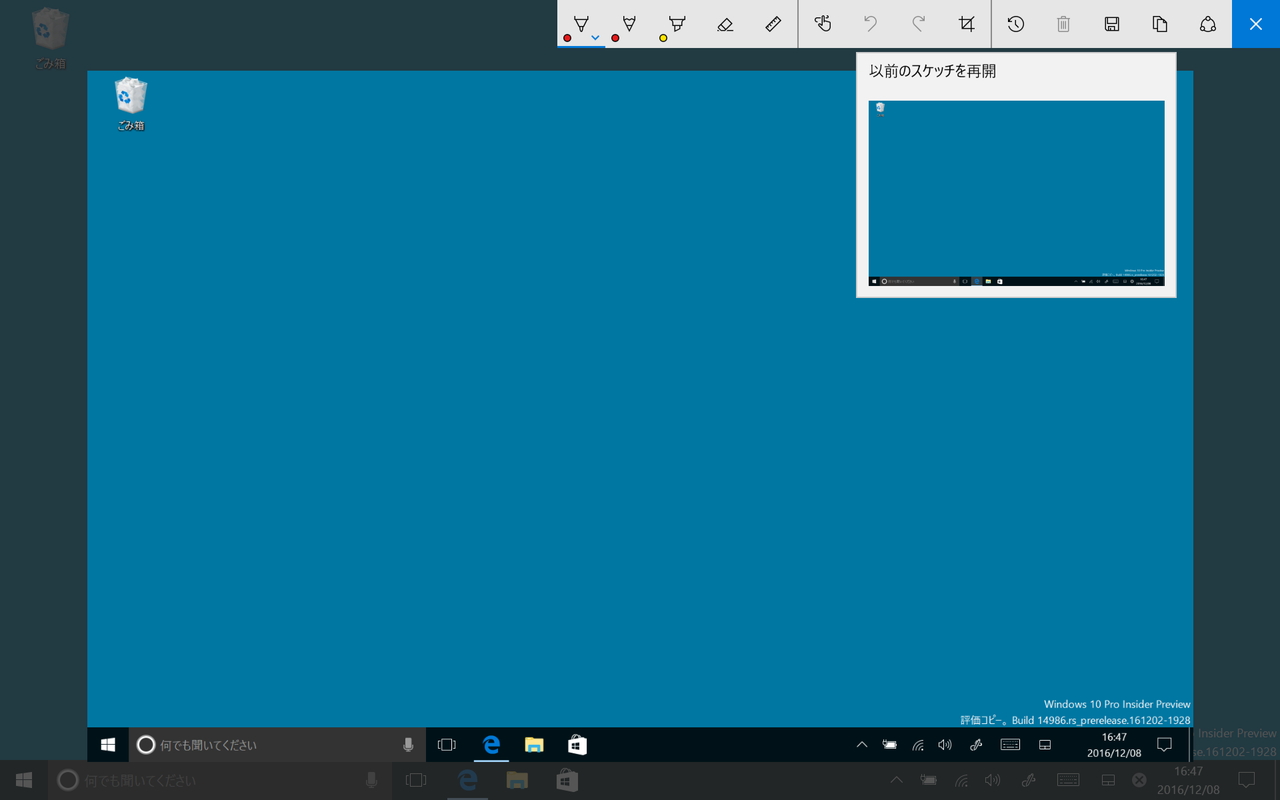Save the sketch to disk
The image size is (1280, 800).
[1111, 23]
